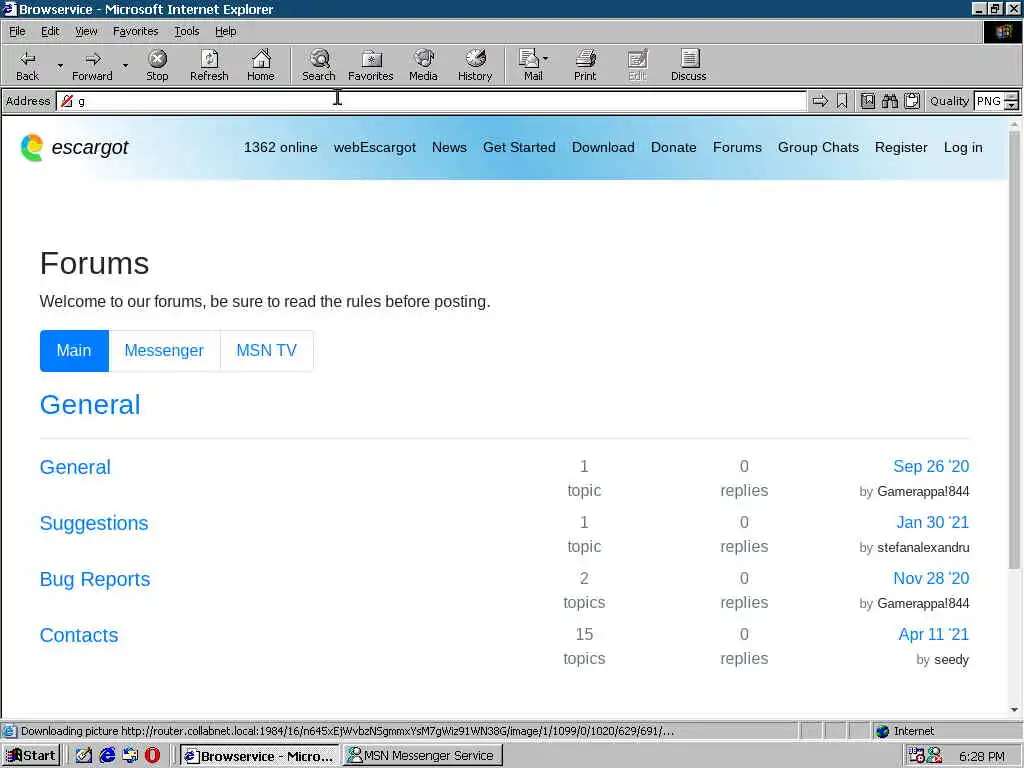Open the Help menu
The image size is (1024, 768).
coord(225,31)
